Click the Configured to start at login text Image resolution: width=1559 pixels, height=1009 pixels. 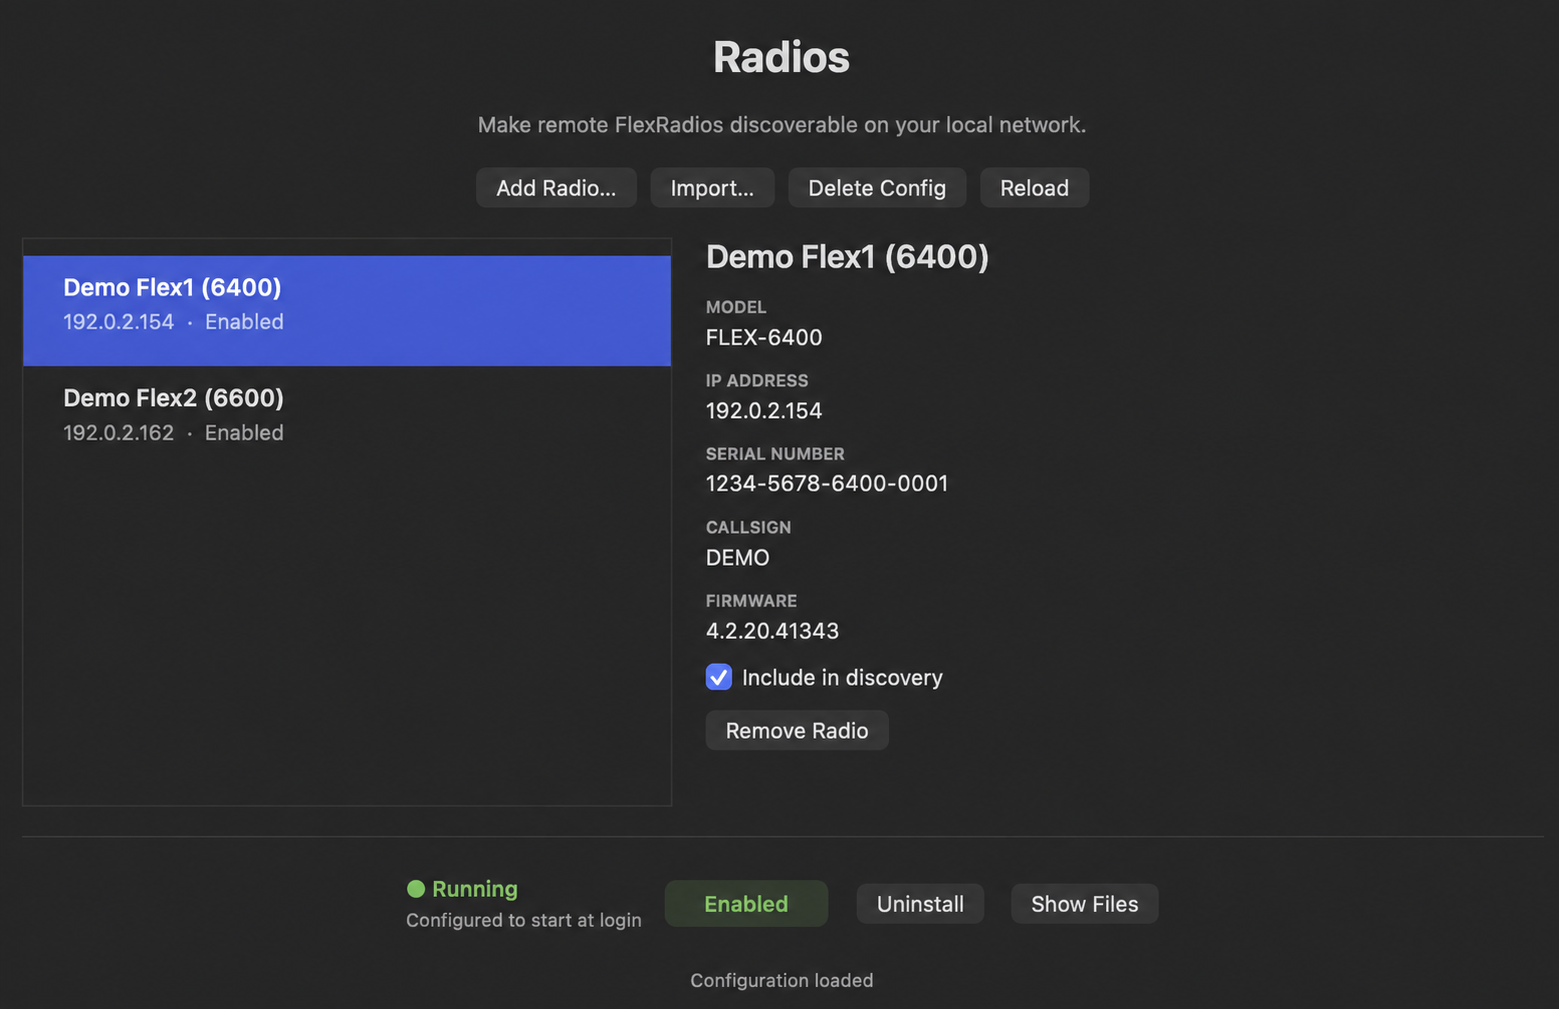click(524, 920)
